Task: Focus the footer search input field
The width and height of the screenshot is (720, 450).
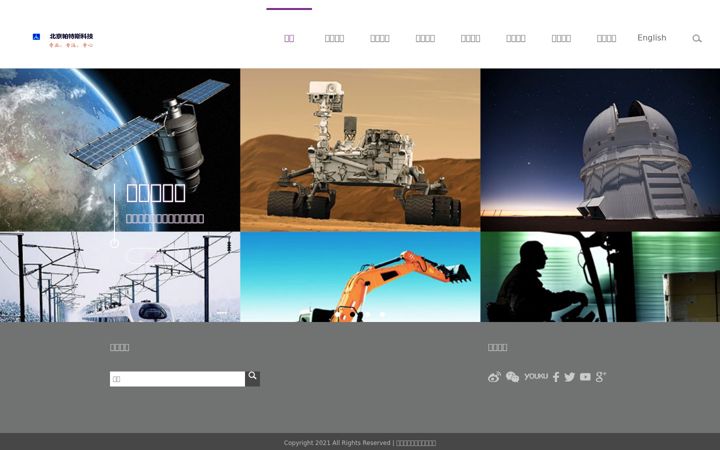Action: click(177, 379)
